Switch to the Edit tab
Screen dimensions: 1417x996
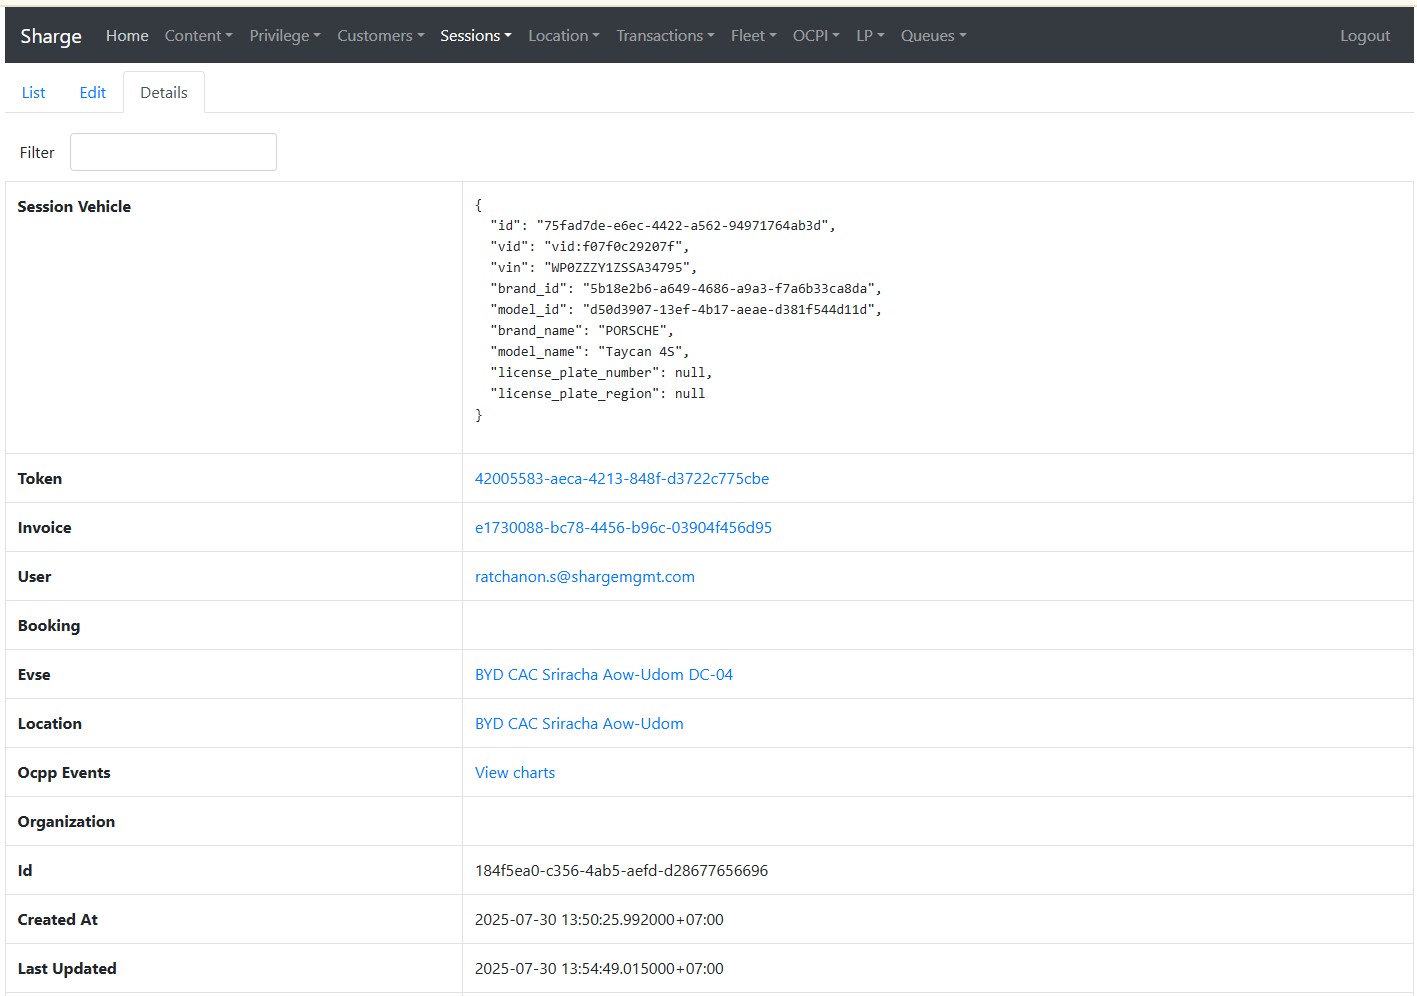93,92
